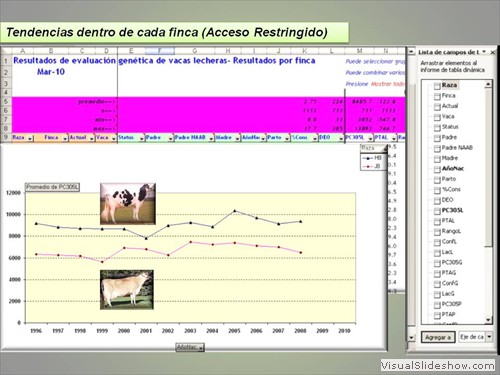500x375 pixels.
Task: Select row 9 header
Action: pyautogui.click(x=6, y=137)
